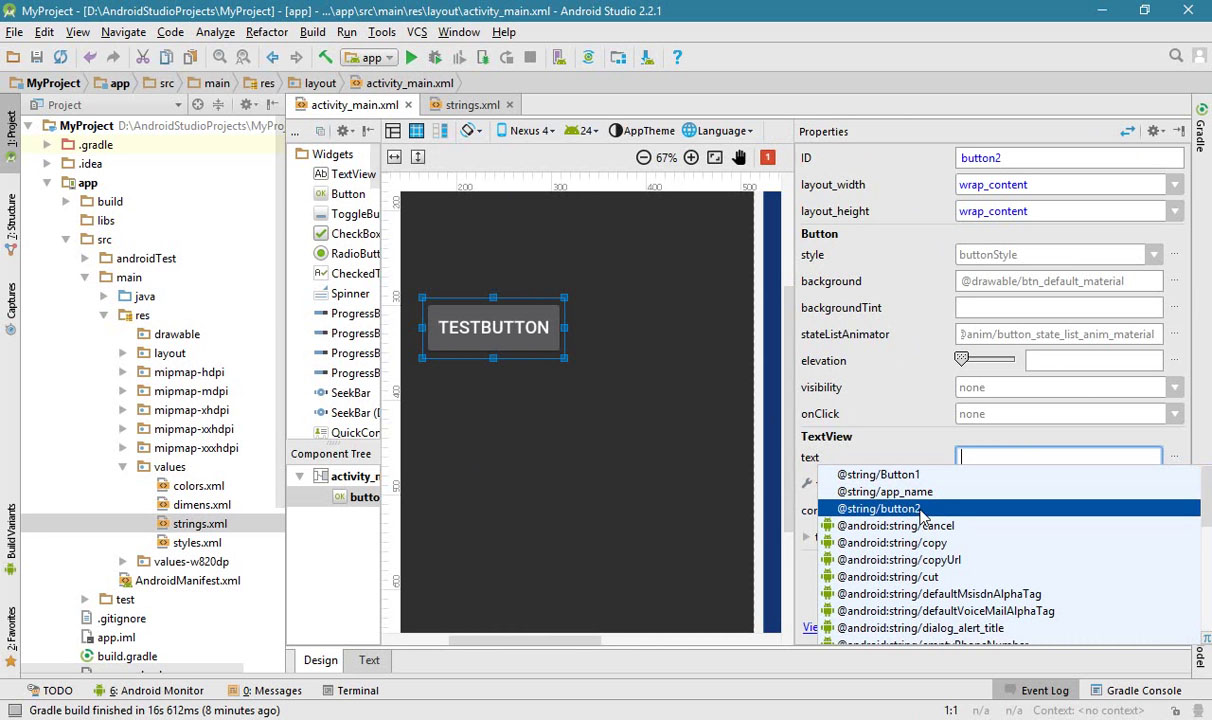Screen dimensions: 1212x720
Task: Open the SDK Manager icon
Action: pyautogui.click(x=647, y=57)
